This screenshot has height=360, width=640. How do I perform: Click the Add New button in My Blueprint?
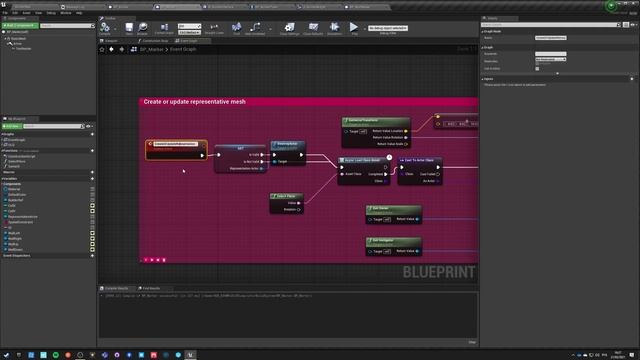click(x=11, y=126)
